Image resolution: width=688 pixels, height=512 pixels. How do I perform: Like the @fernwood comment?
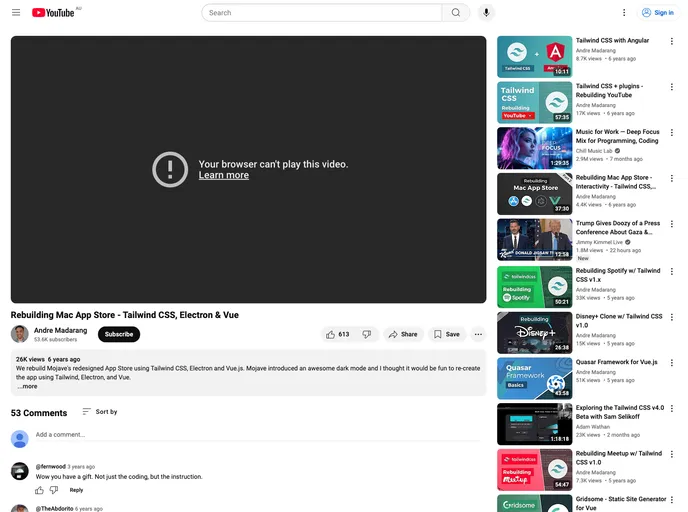[39, 490]
